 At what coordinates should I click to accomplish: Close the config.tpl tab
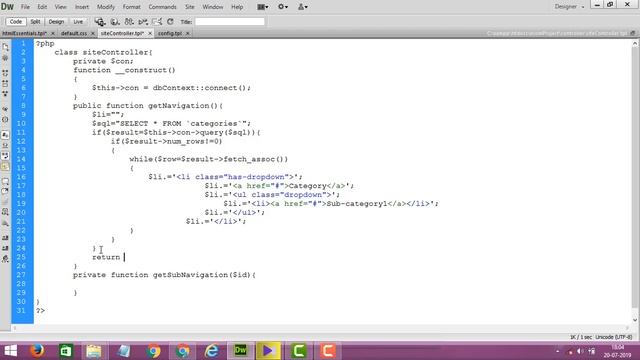(187, 33)
